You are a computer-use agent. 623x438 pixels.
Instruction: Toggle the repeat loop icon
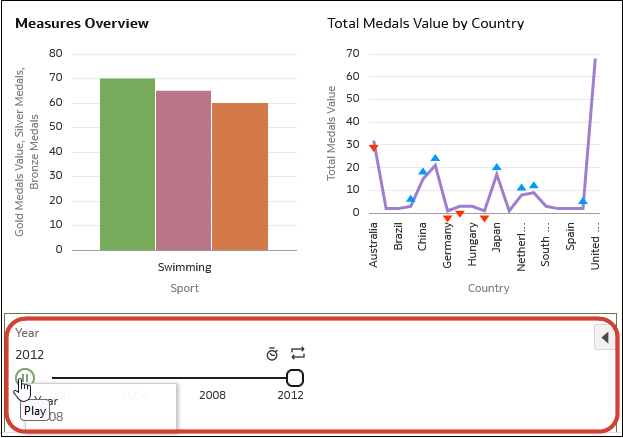pos(298,353)
